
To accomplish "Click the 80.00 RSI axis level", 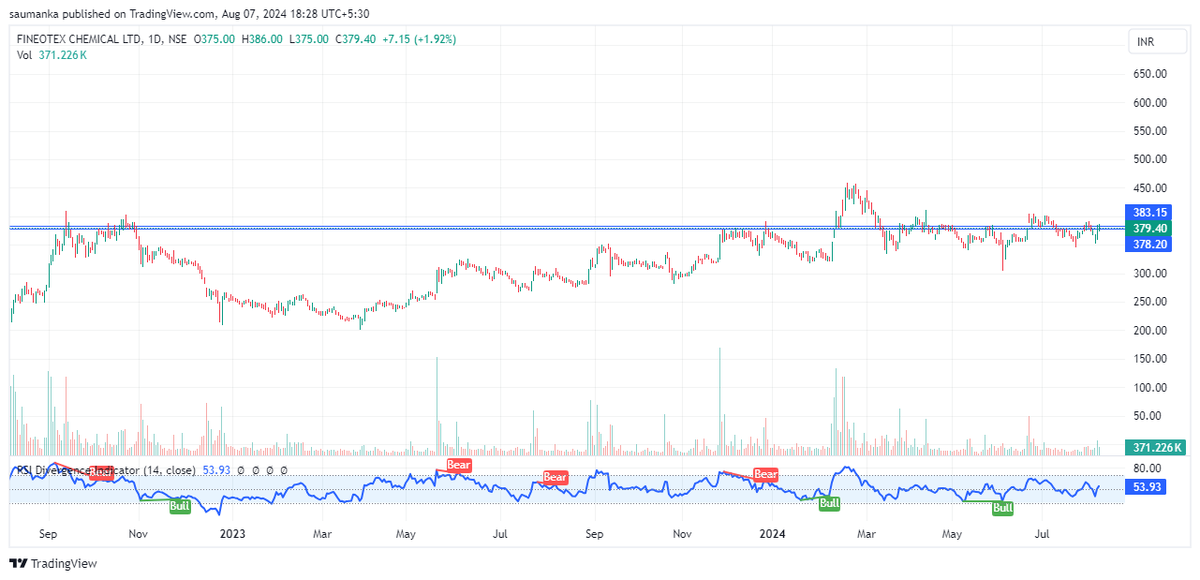I will tap(1147, 468).
